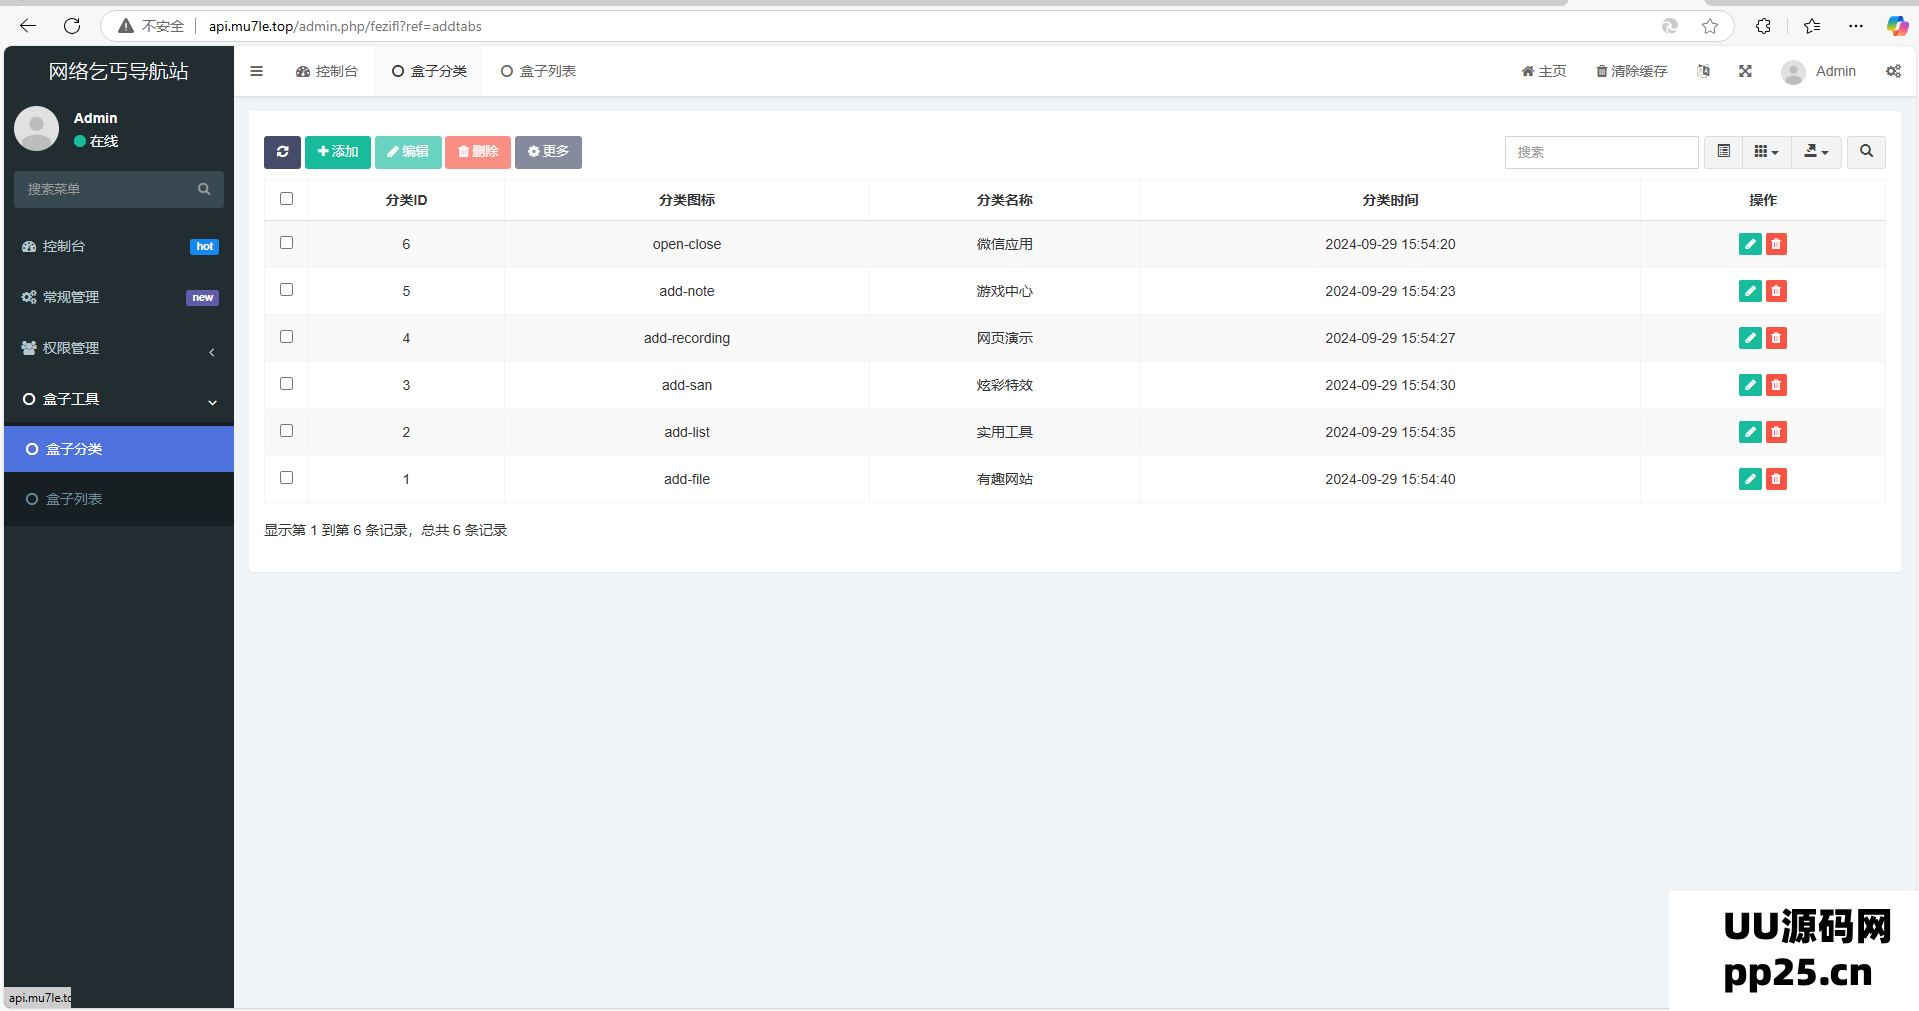1919x1011 pixels.
Task: Click the green edit icon for 微信应用 row
Action: [x=1749, y=244]
